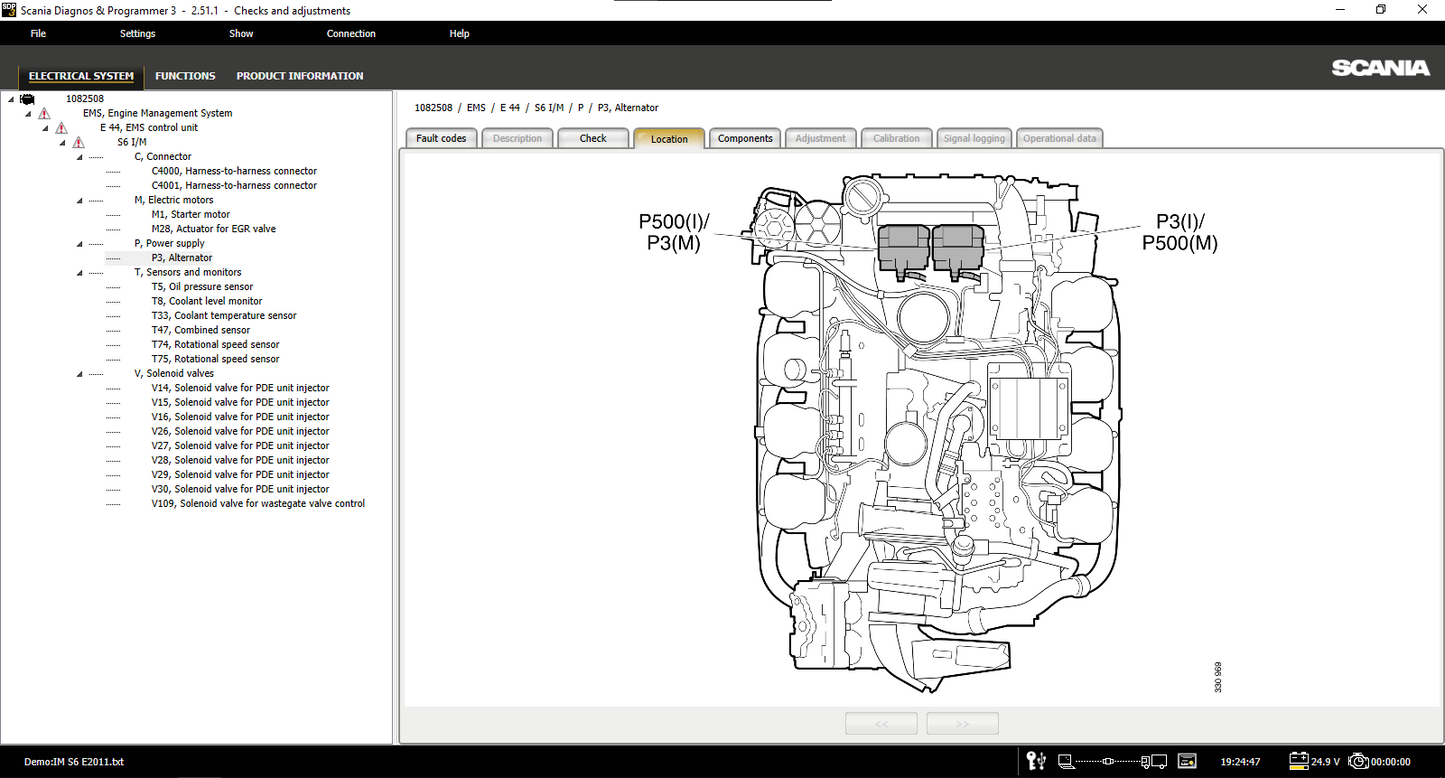This screenshot has height=778, width=1445.
Task: Open the Components tab
Action: (x=745, y=138)
